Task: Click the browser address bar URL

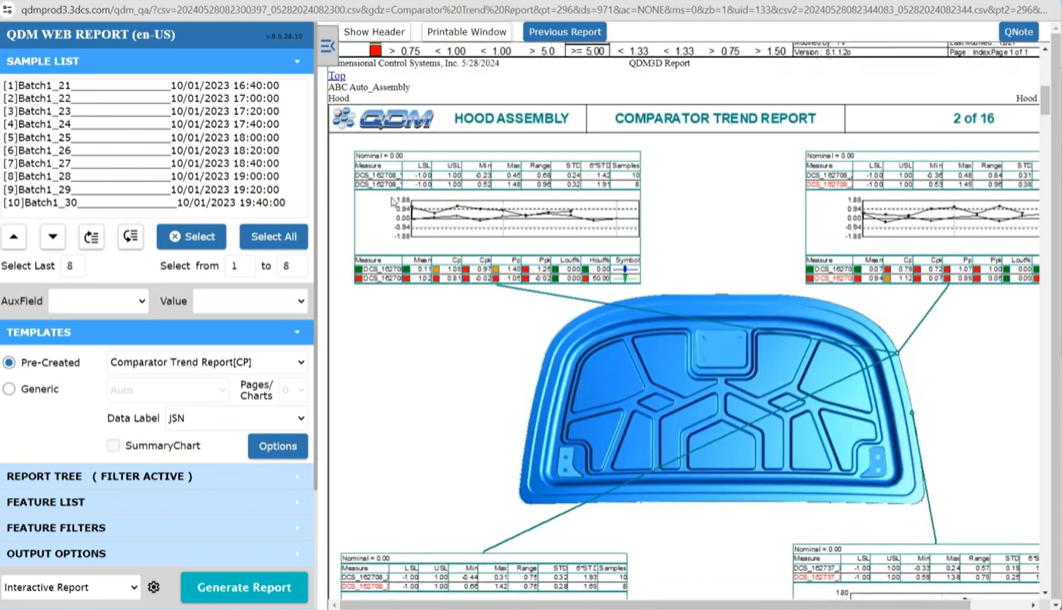Action: point(535,9)
